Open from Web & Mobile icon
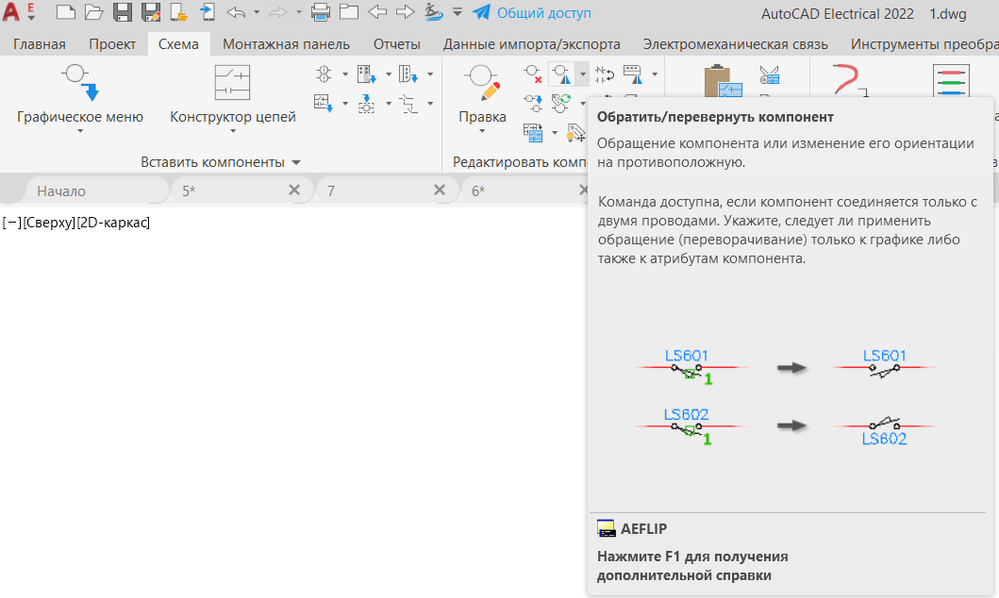 tap(179, 12)
